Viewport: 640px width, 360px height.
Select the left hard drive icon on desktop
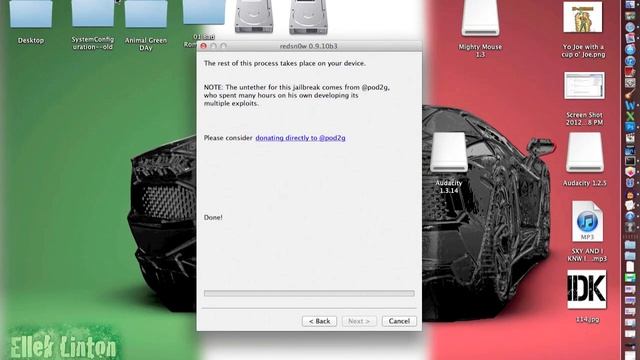[x=254, y=16]
